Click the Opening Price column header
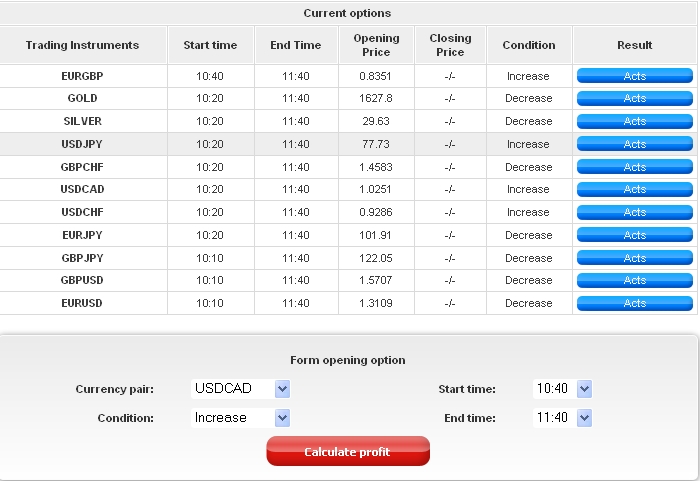The height and width of the screenshot is (481, 700). point(376,45)
